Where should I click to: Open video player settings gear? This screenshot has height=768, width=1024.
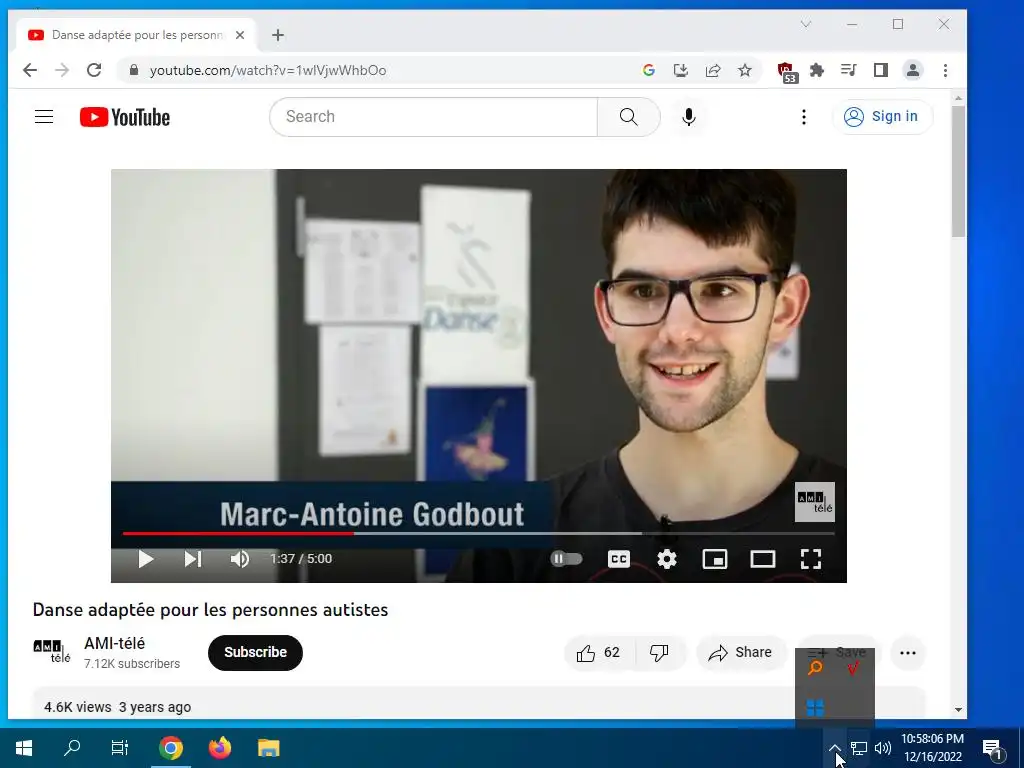pyautogui.click(x=667, y=559)
